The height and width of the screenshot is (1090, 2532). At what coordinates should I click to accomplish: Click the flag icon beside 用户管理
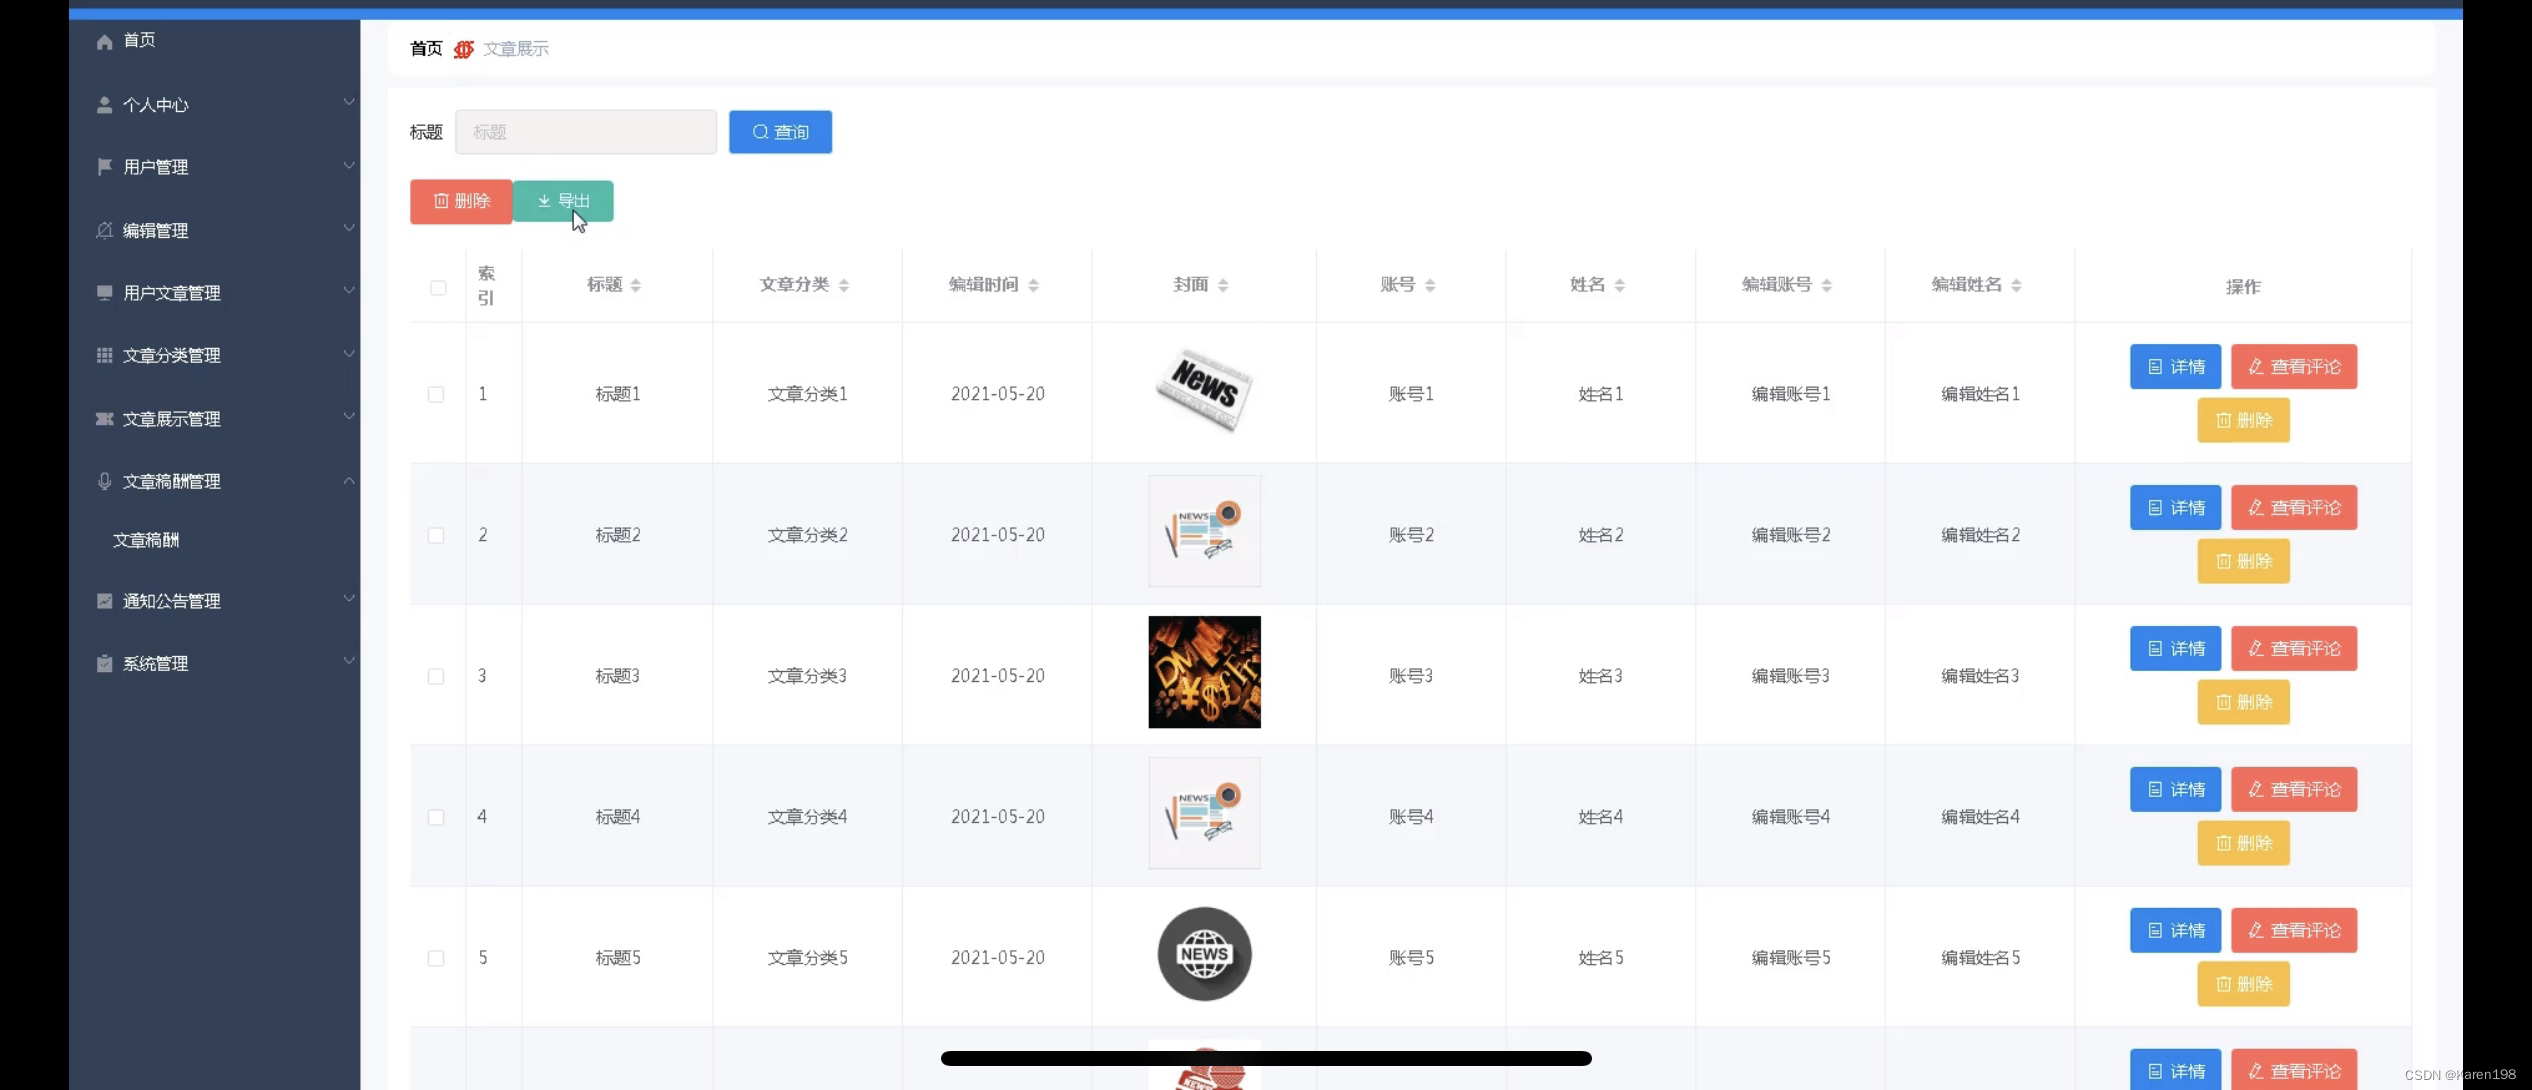[x=104, y=167]
